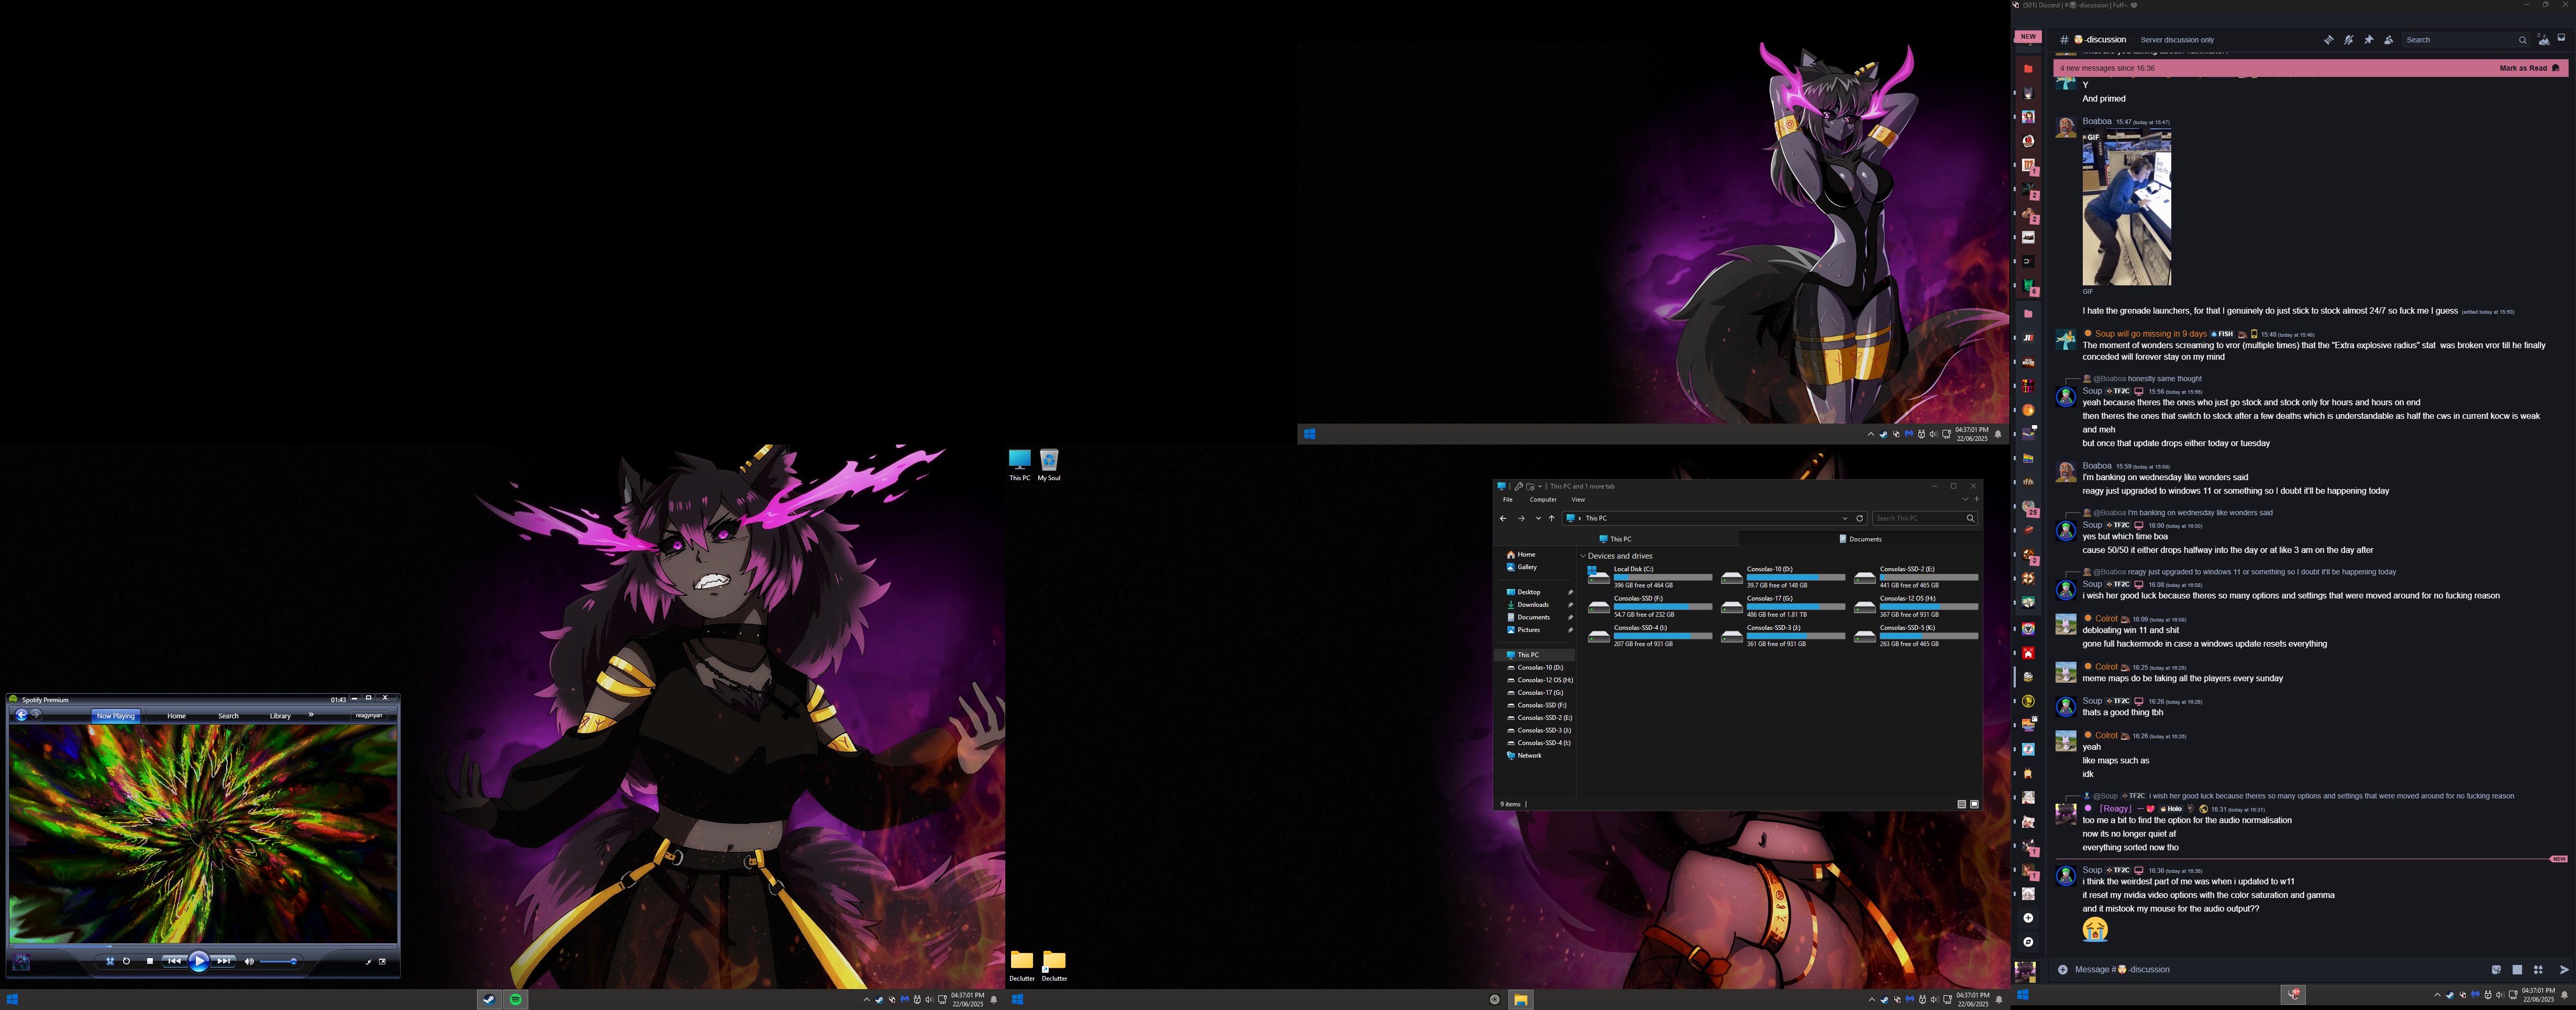
Task: Expand more tabs chevron in Spotify
Action: (x=311, y=715)
